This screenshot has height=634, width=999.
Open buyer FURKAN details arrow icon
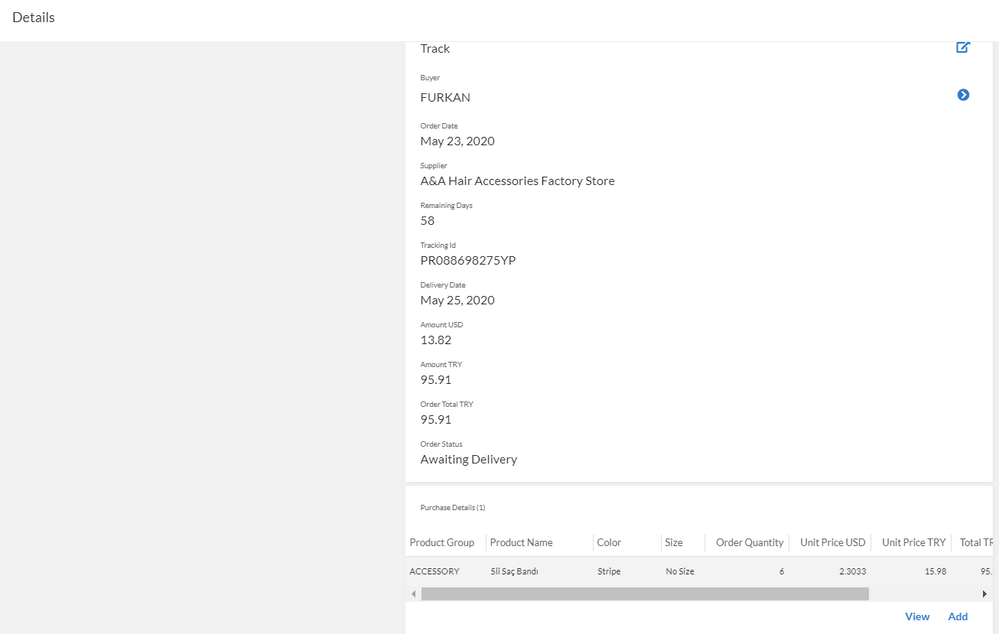click(963, 95)
